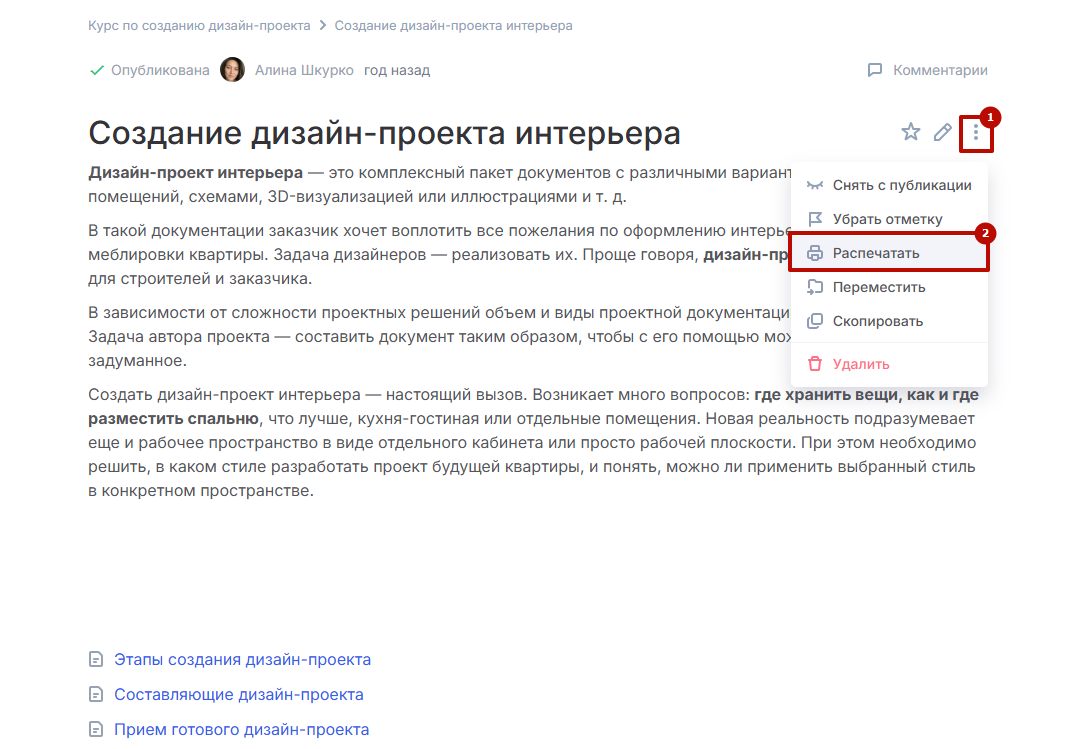Click the copy icon beside Скопировать
The width and height of the screenshot is (1068, 749).
815,321
